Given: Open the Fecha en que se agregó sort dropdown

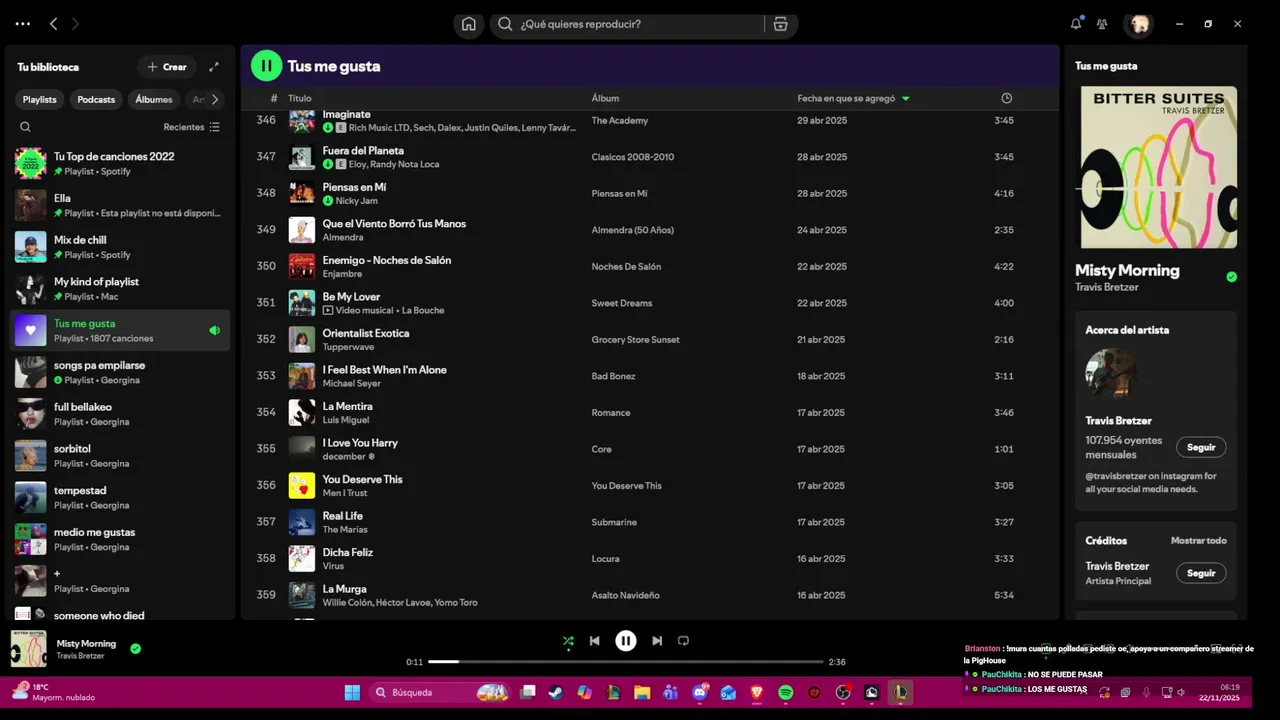Looking at the screenshot, I should click(853, 98).
